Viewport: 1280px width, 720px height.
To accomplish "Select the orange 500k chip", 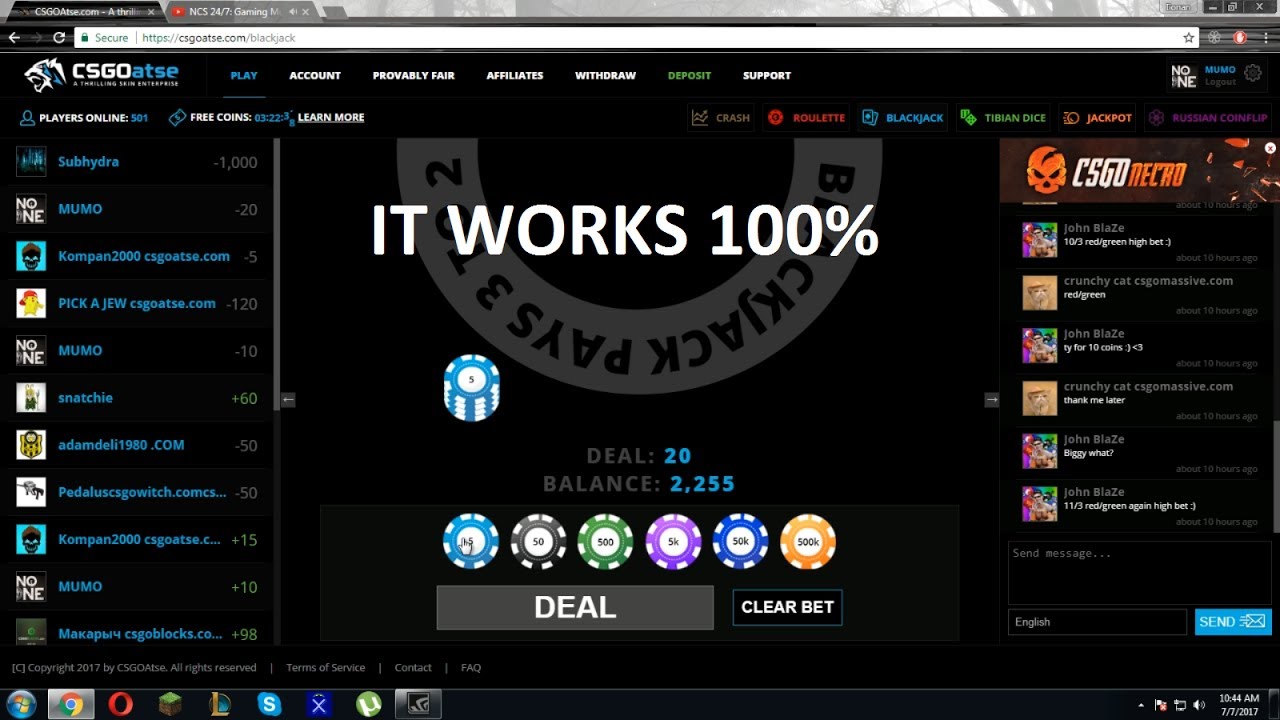I will [807, 541].
